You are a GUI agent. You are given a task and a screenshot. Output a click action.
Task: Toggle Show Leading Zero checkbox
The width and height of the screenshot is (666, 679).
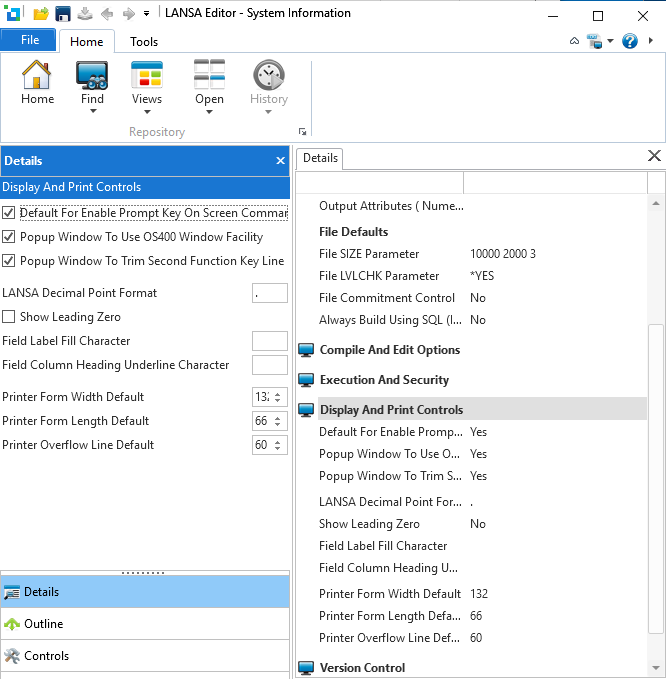click(9, 317)
